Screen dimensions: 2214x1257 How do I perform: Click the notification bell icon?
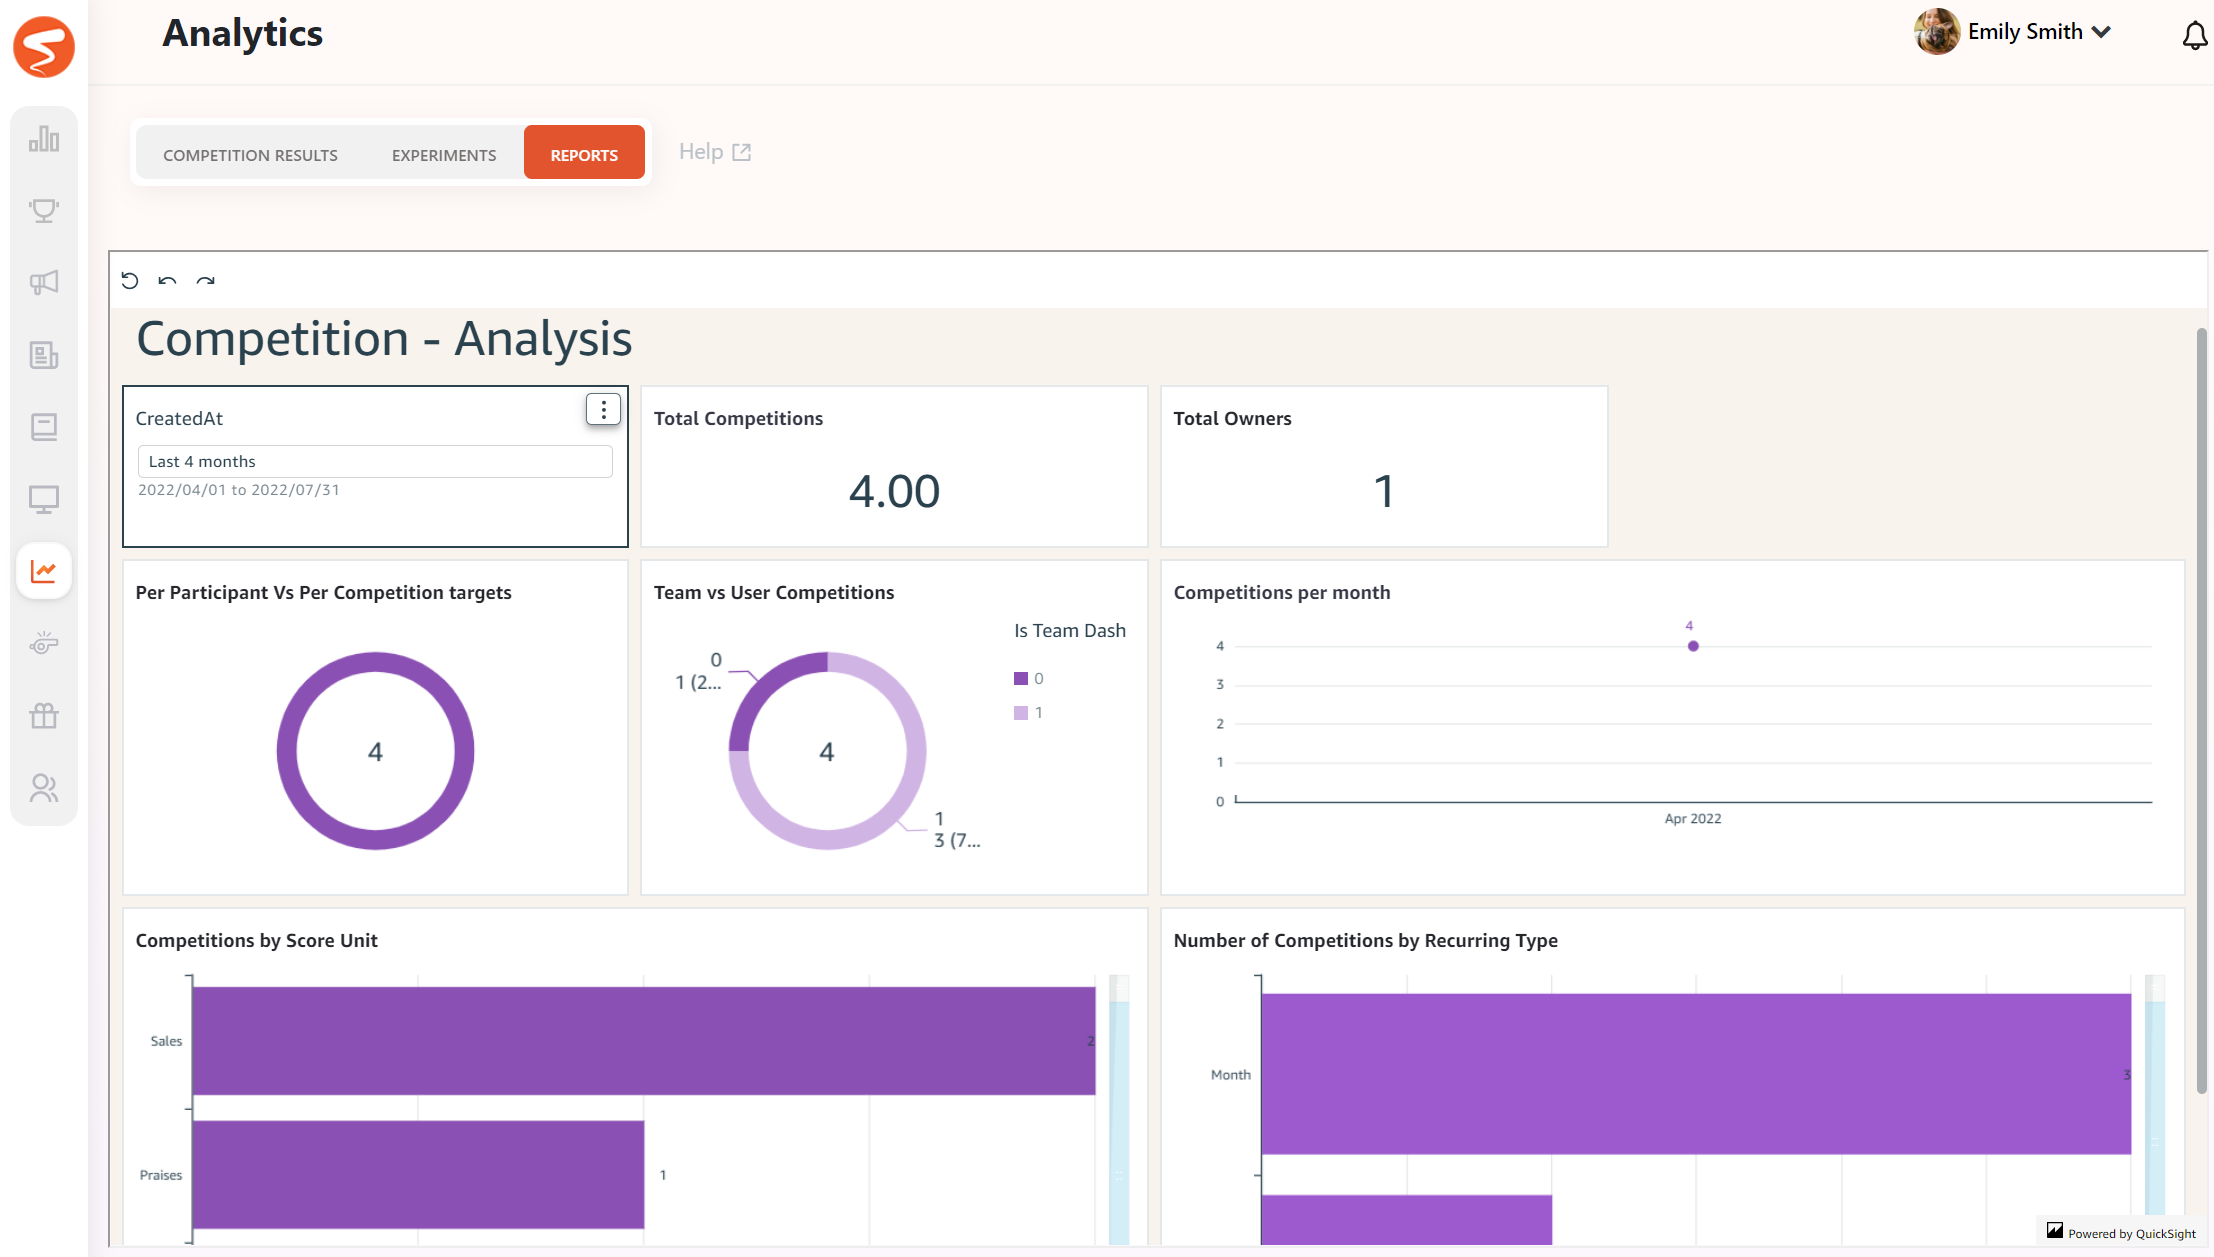2194,35
